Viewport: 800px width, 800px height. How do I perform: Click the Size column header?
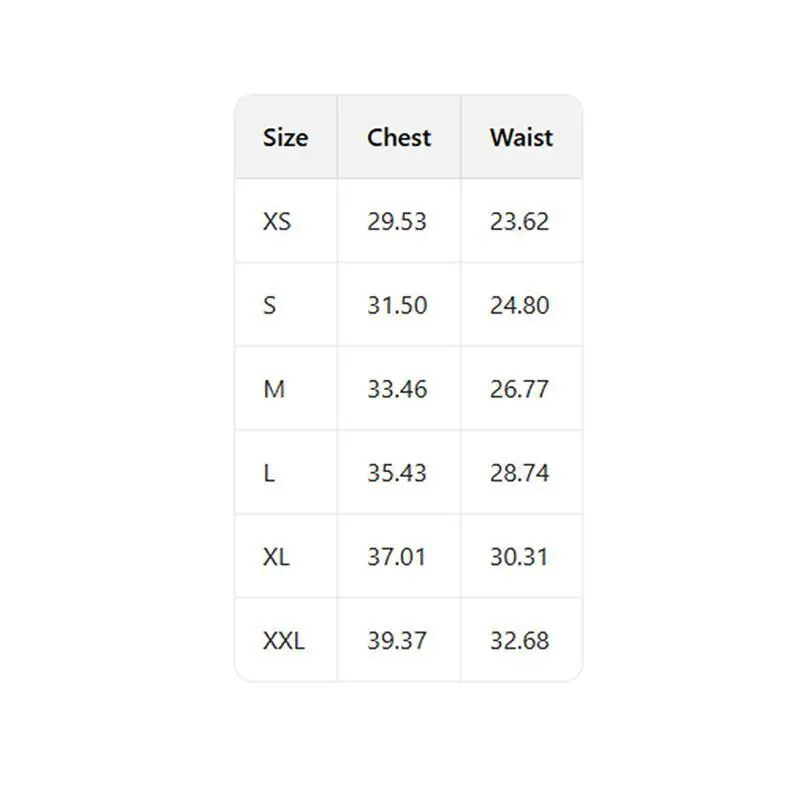coord(285,138)
